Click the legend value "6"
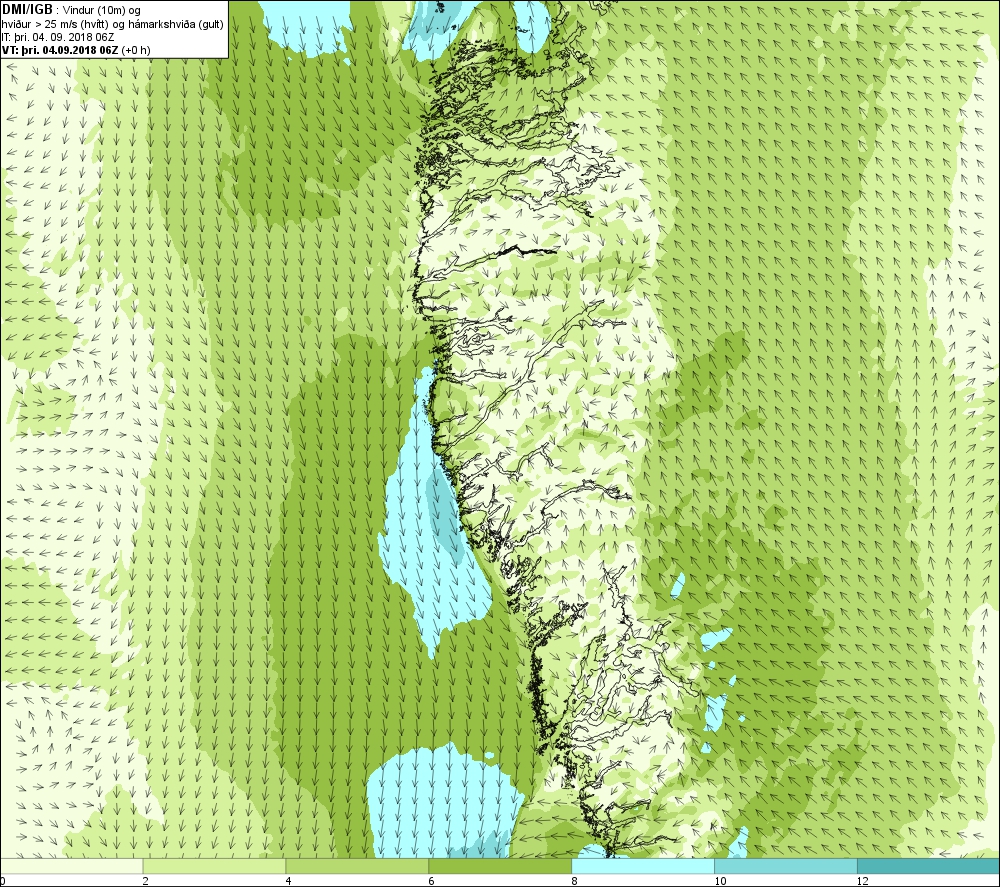Viewport: 1000px width, 887px height. tap(431, 881)
